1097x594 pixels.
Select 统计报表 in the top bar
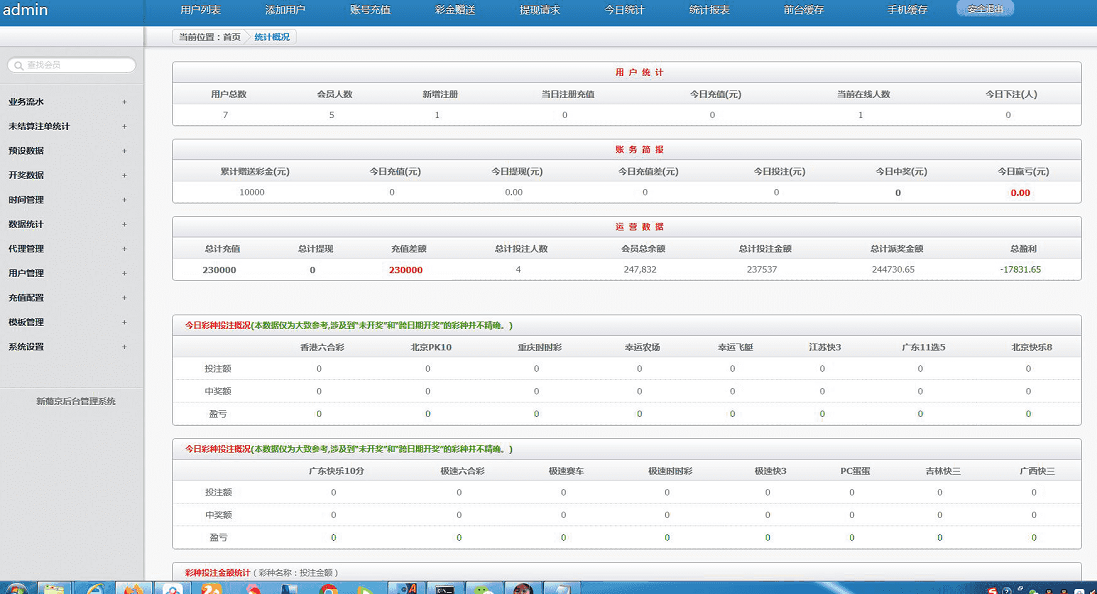(709, 10)
